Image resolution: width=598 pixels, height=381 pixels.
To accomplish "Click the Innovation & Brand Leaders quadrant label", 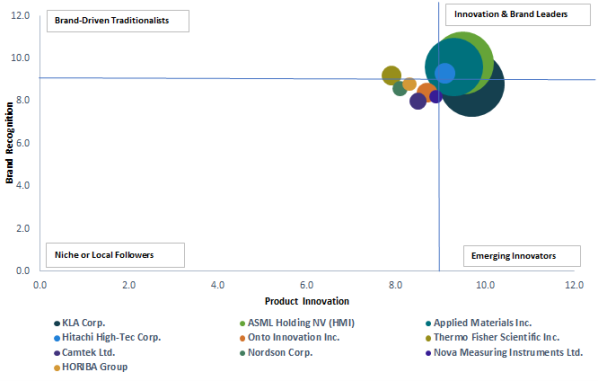I will click(518, 14).
